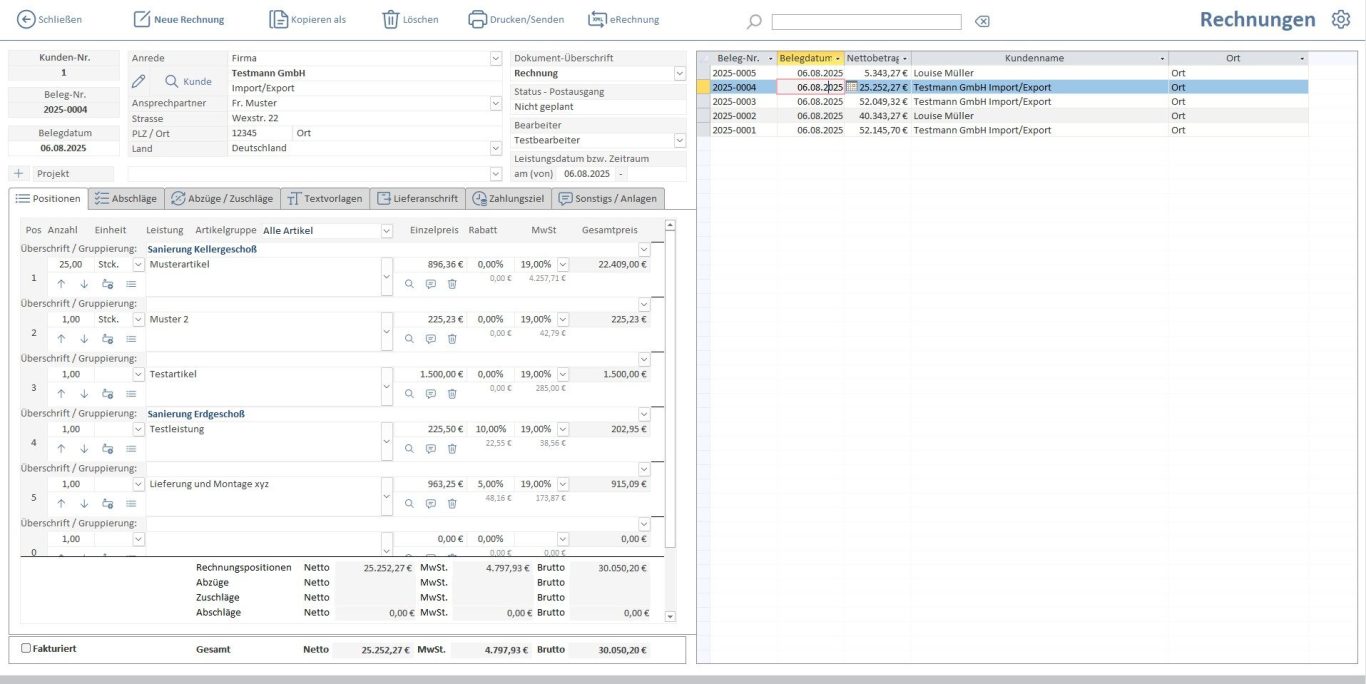Open settings via the gear icon

pos(1340,19)
